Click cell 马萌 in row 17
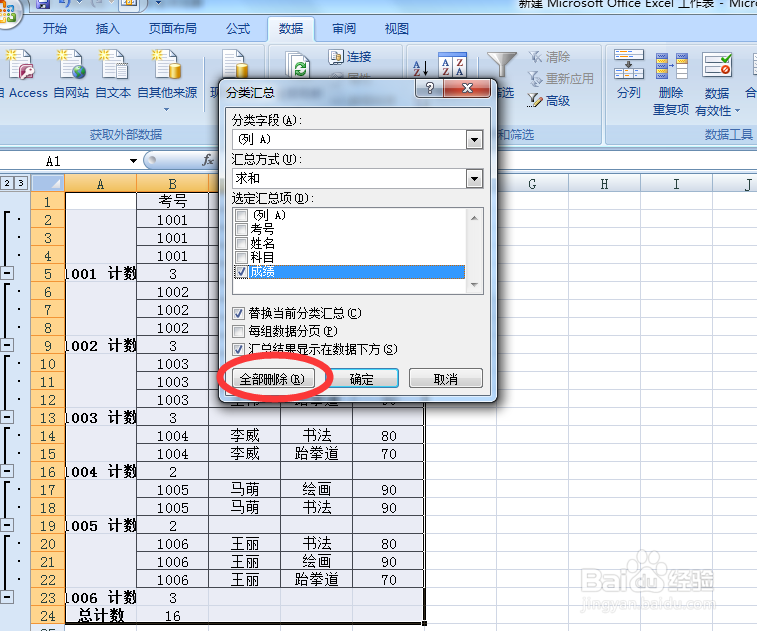 point(244,490)
